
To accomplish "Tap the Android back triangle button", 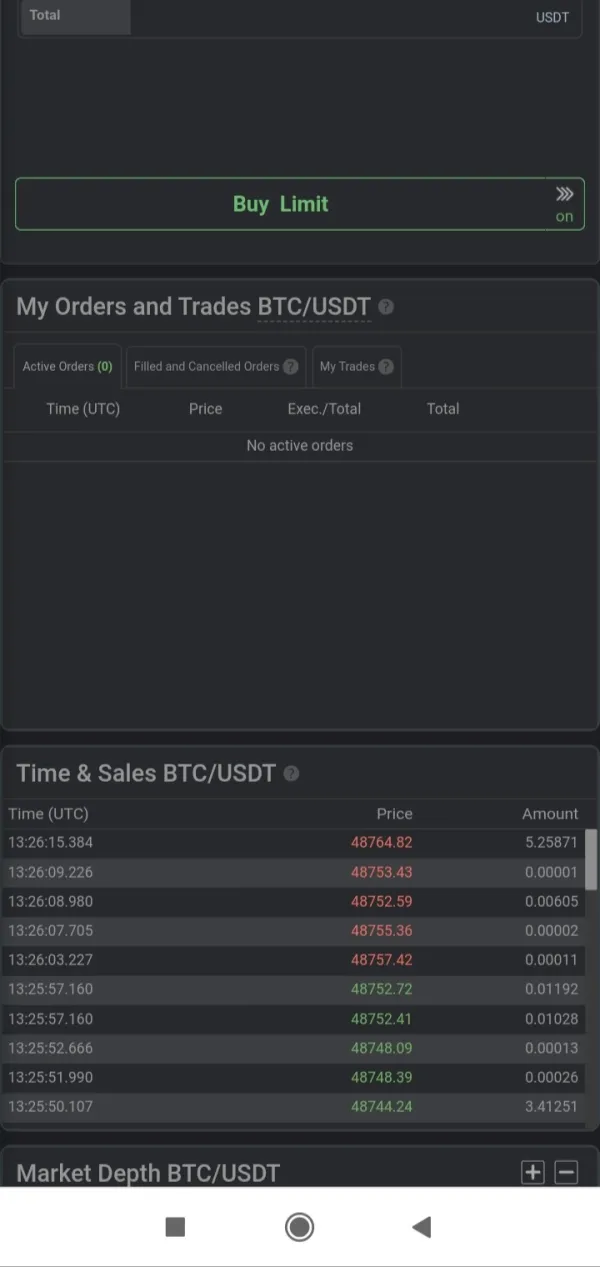I will (x=422, y=1227).
